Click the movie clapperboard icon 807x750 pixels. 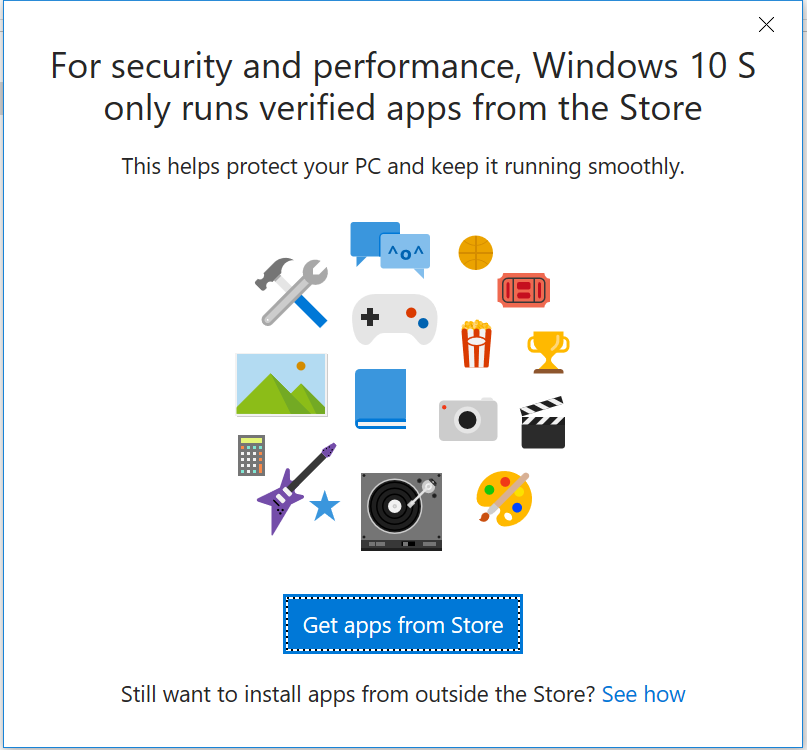pos(542,423)
